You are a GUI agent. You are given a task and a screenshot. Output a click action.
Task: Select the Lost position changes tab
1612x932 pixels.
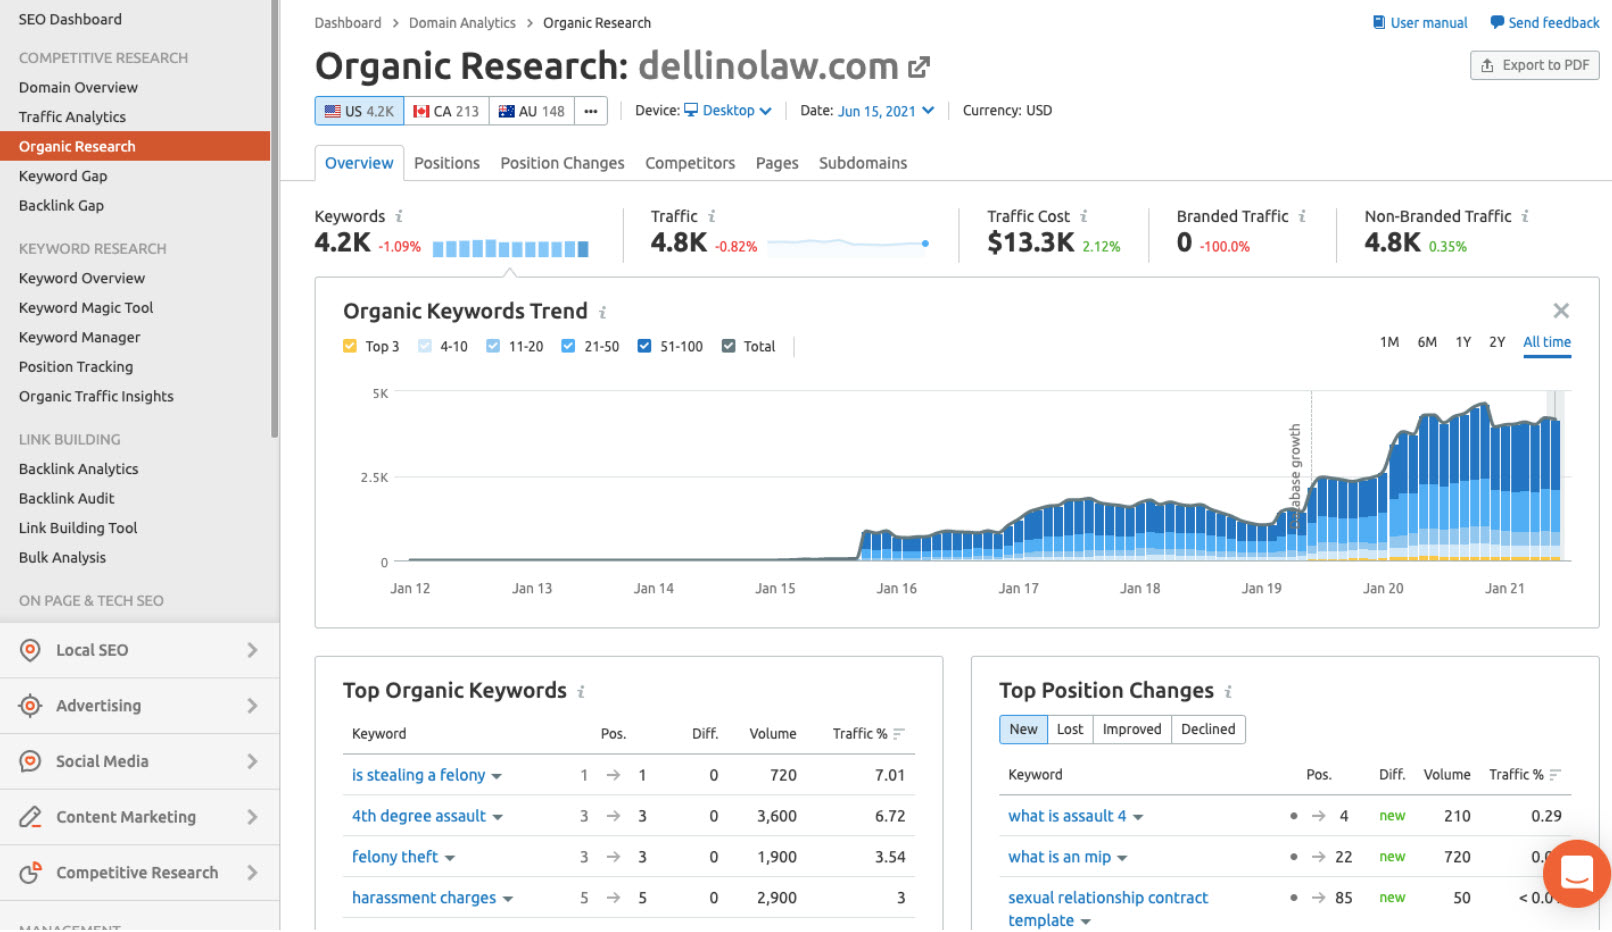click(x=1070, y=729)
